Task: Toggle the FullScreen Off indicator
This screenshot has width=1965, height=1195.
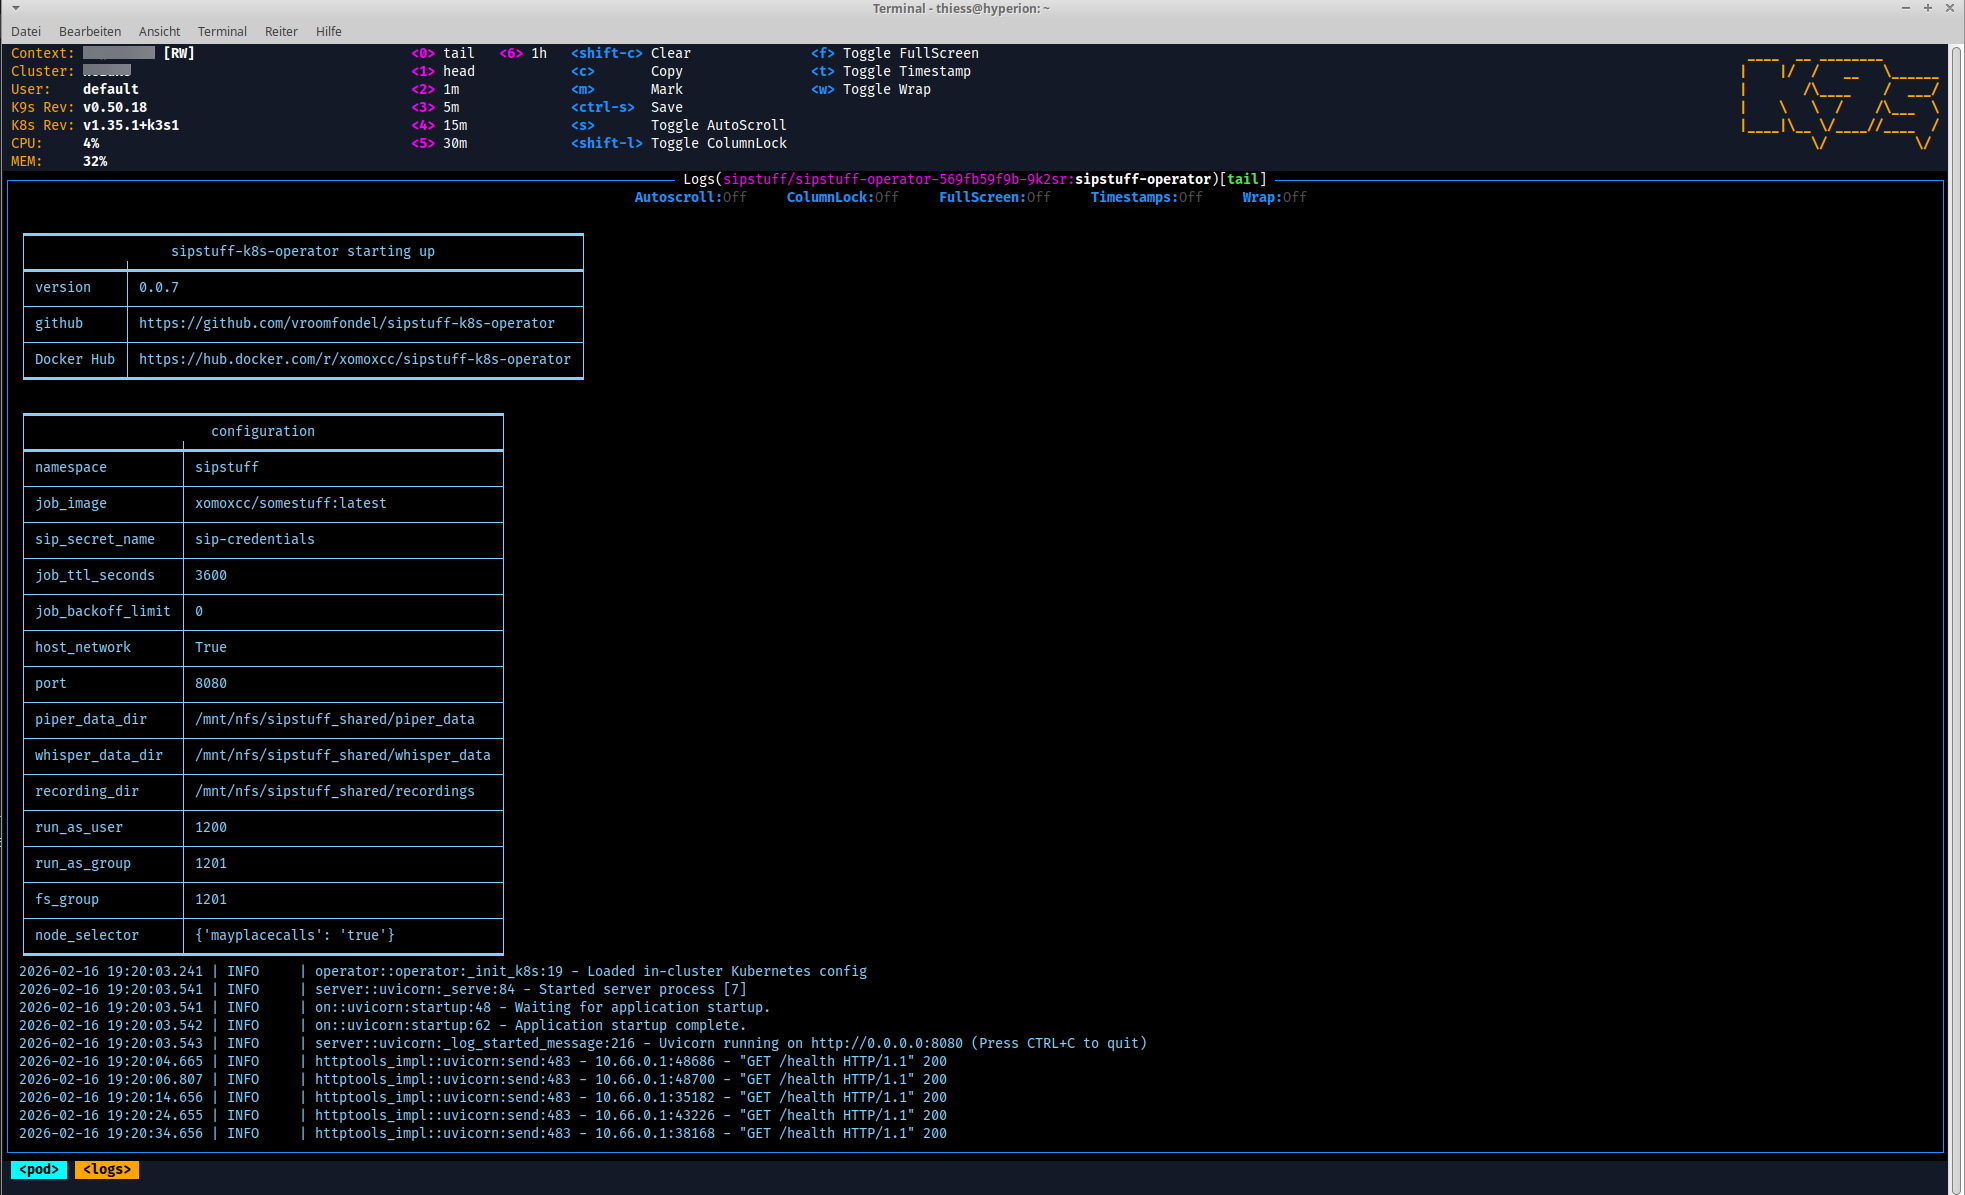Action: pos(994,197)
